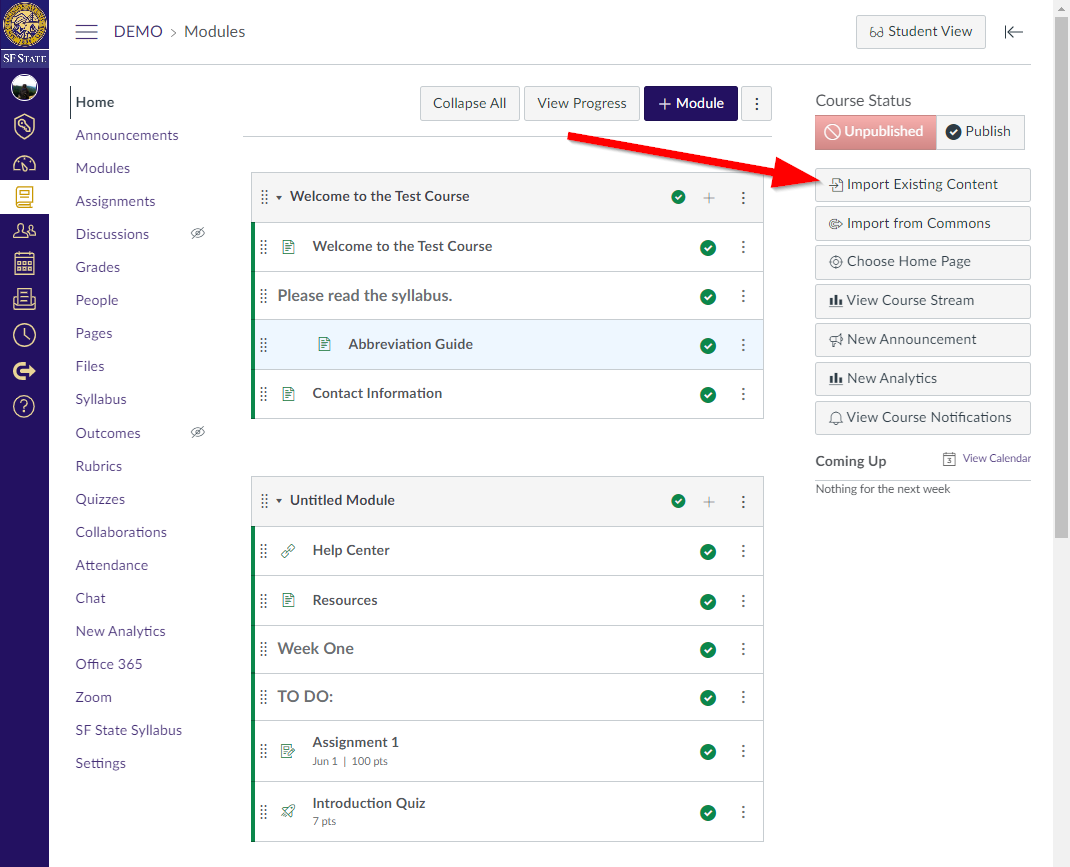Click the hamburger course menu icon

87,32
